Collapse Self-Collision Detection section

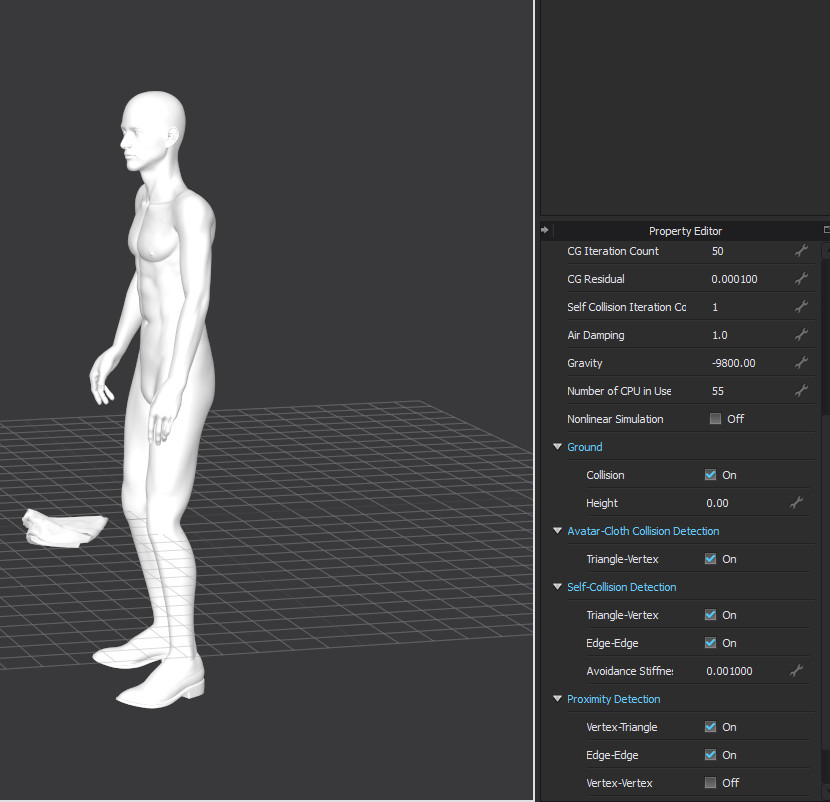[558, 587]
